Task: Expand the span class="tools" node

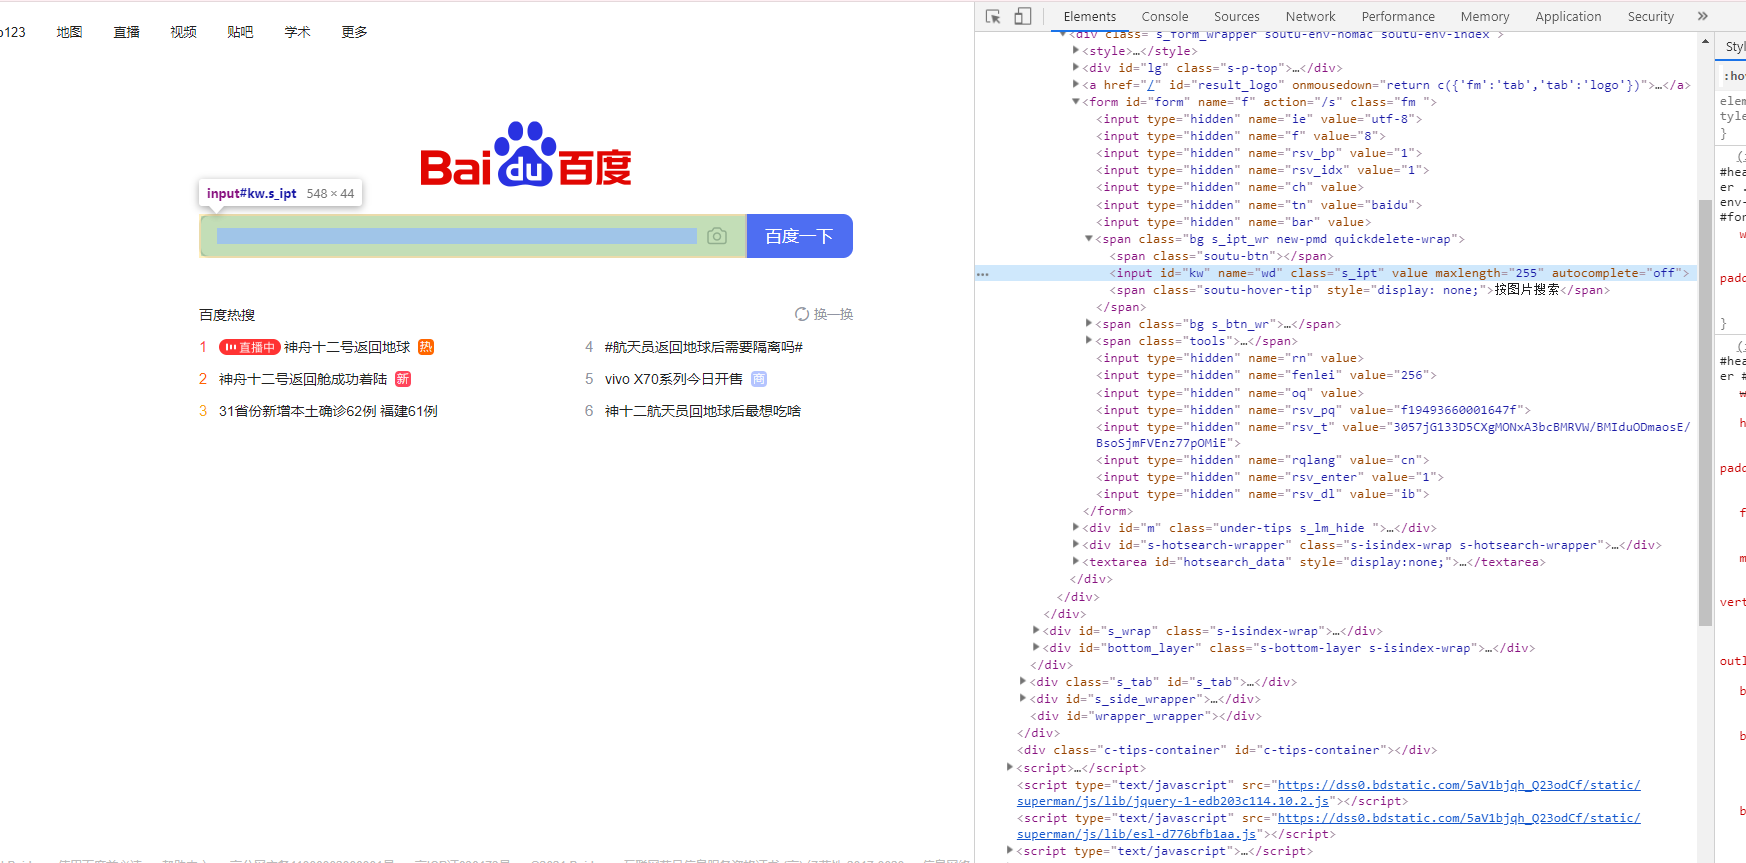Action: 1089,341
